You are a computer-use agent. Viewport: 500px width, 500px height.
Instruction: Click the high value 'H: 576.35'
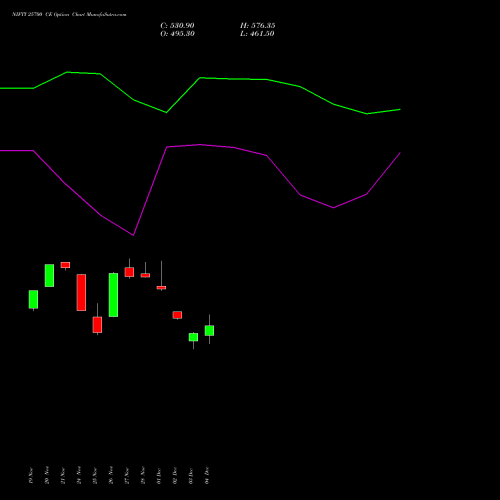coord(257,26)
